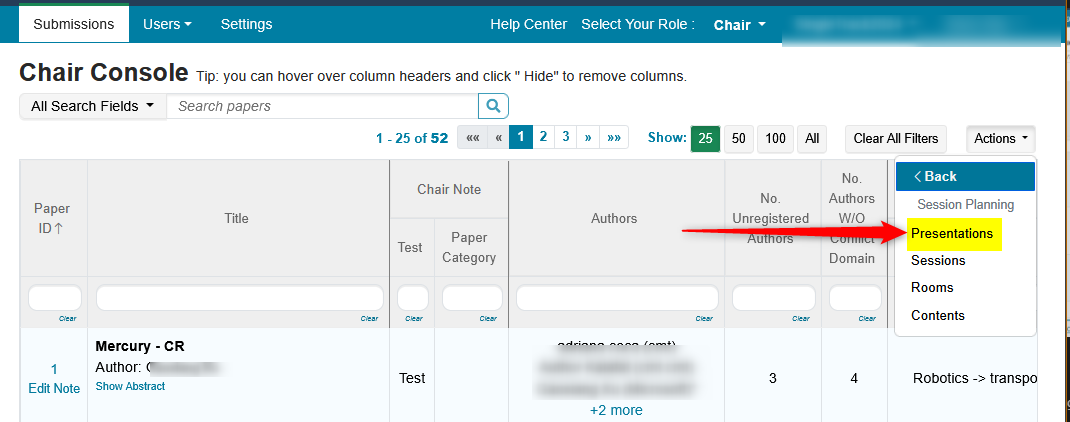Select Presentations from Actions menu

952,234
